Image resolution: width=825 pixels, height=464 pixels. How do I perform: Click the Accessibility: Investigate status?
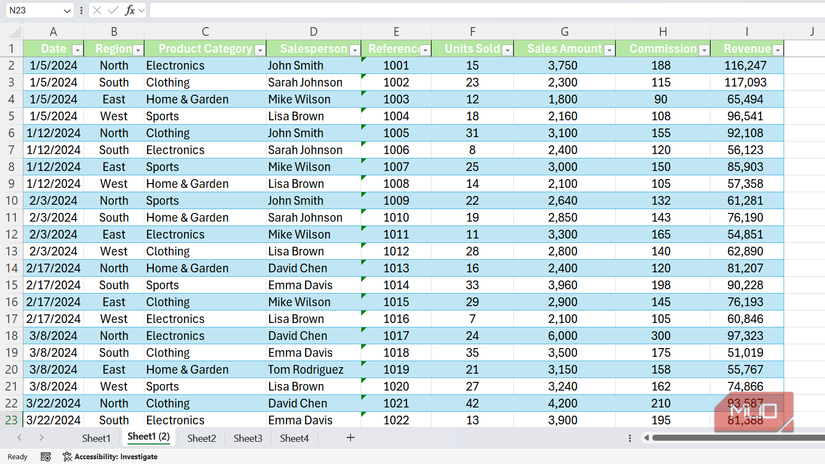point(110,457)
